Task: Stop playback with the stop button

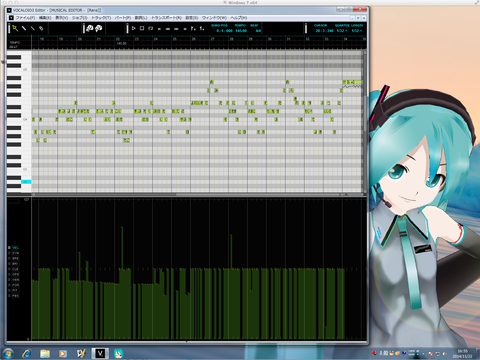Action: tap(142, 29)
